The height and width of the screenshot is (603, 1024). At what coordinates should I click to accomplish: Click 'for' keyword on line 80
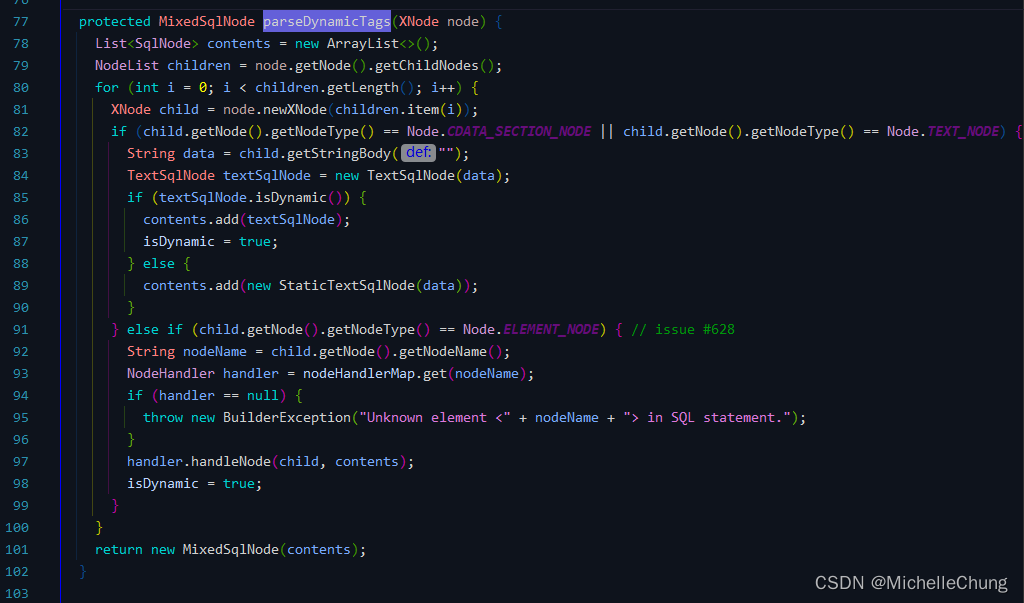coord(107,88)
